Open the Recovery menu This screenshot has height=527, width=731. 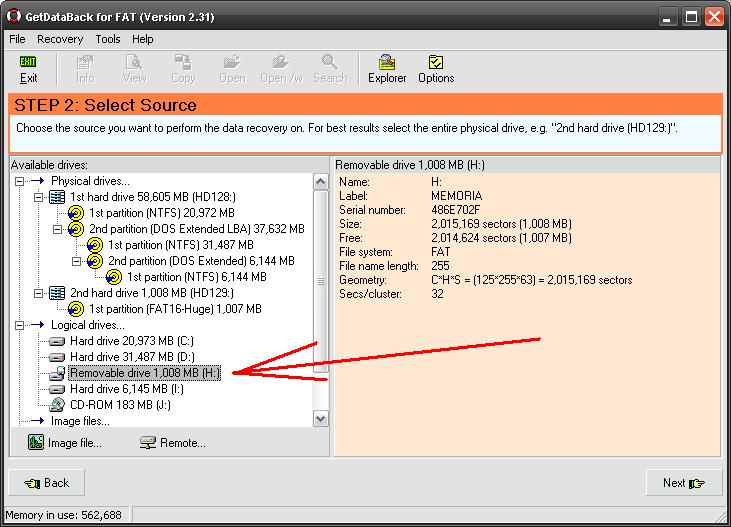[60, 39]
